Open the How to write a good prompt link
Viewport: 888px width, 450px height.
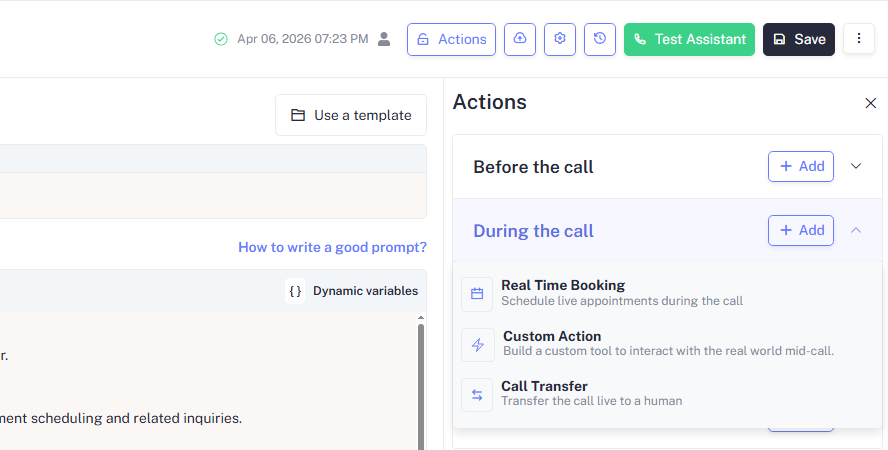tap(332, 247)
